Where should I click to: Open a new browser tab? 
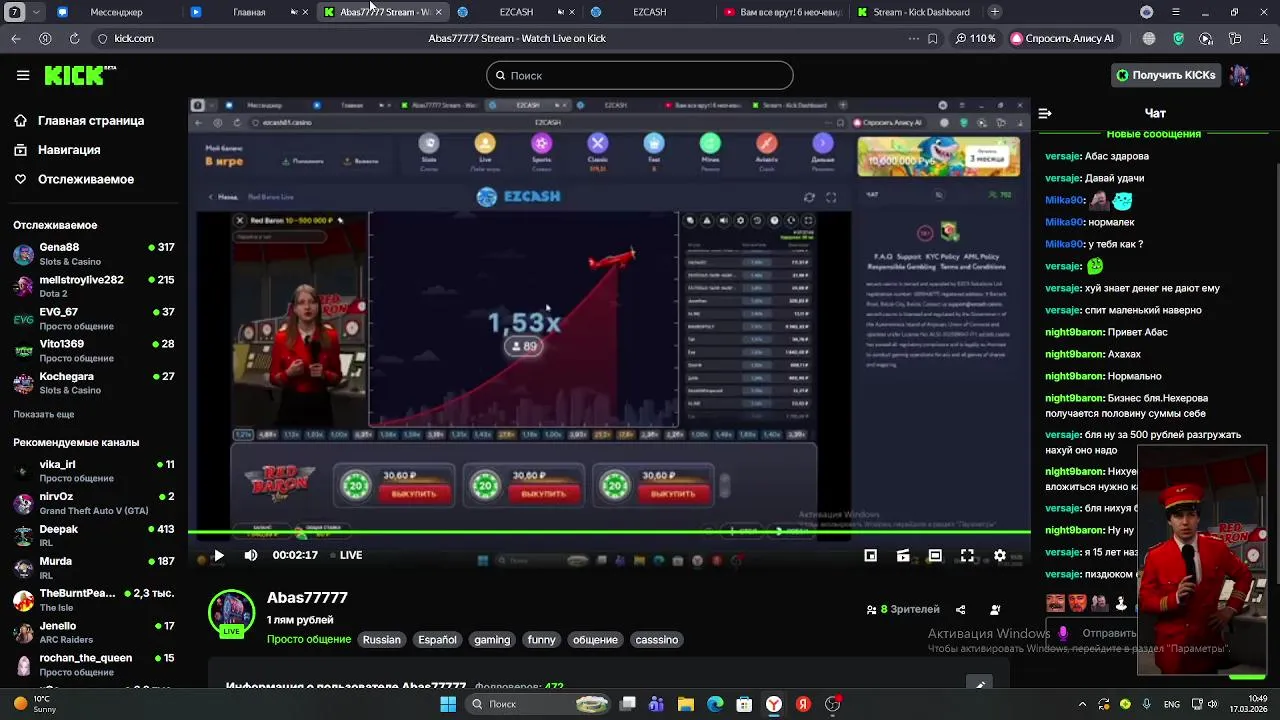click(x=995, y=12)
